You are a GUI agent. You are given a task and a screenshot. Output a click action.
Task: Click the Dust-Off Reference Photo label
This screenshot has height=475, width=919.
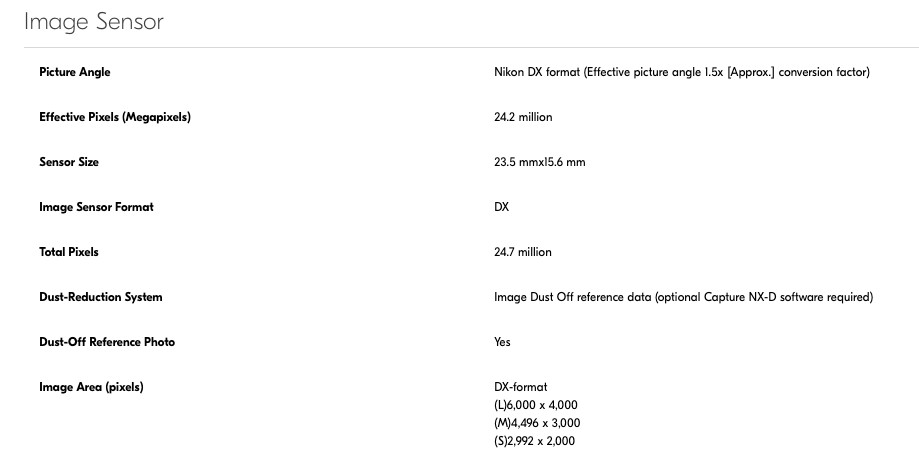(107, 342)
